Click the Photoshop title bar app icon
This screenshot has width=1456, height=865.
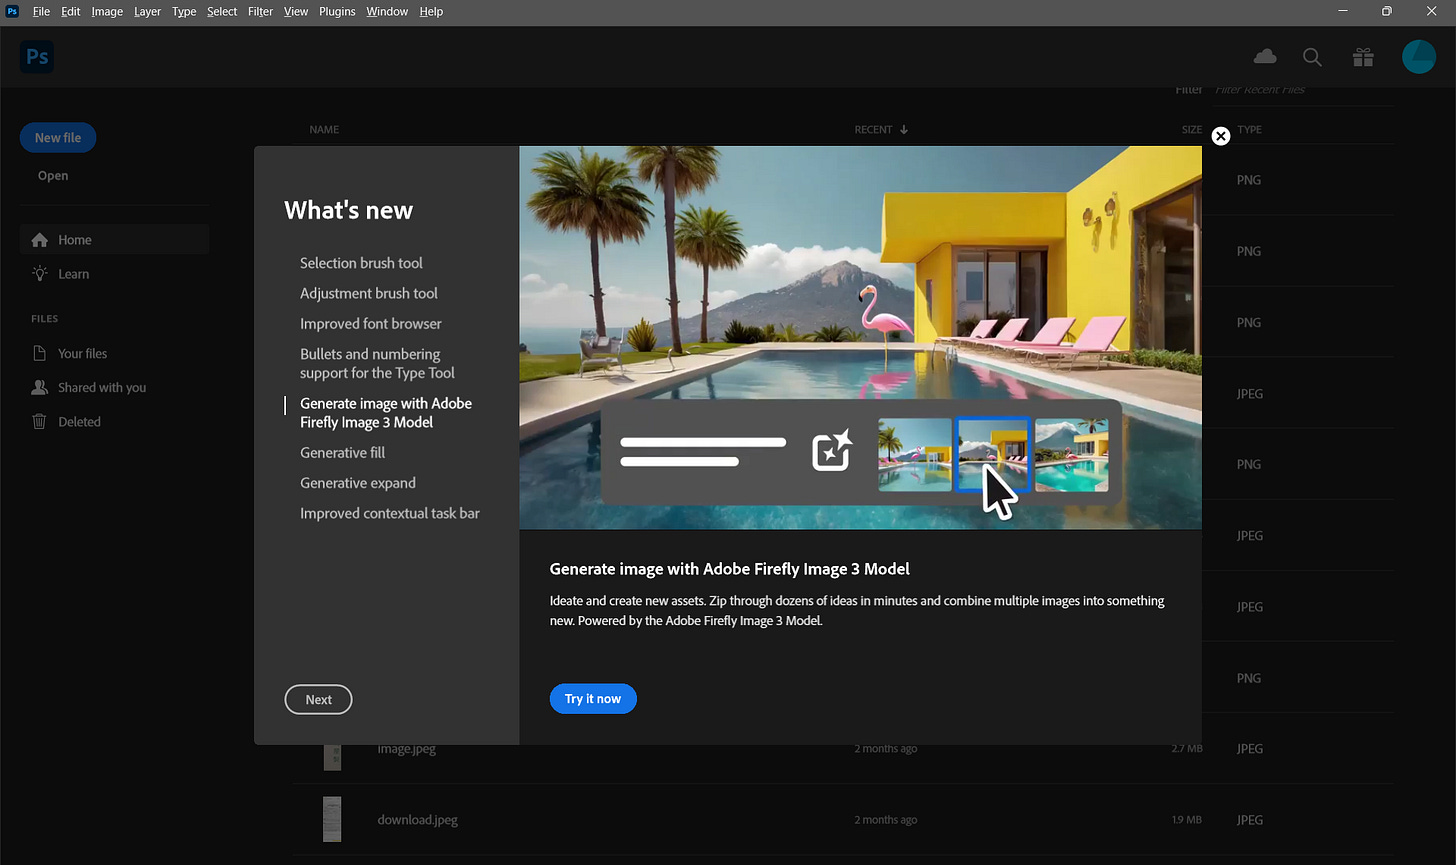(x=12, y=11)
